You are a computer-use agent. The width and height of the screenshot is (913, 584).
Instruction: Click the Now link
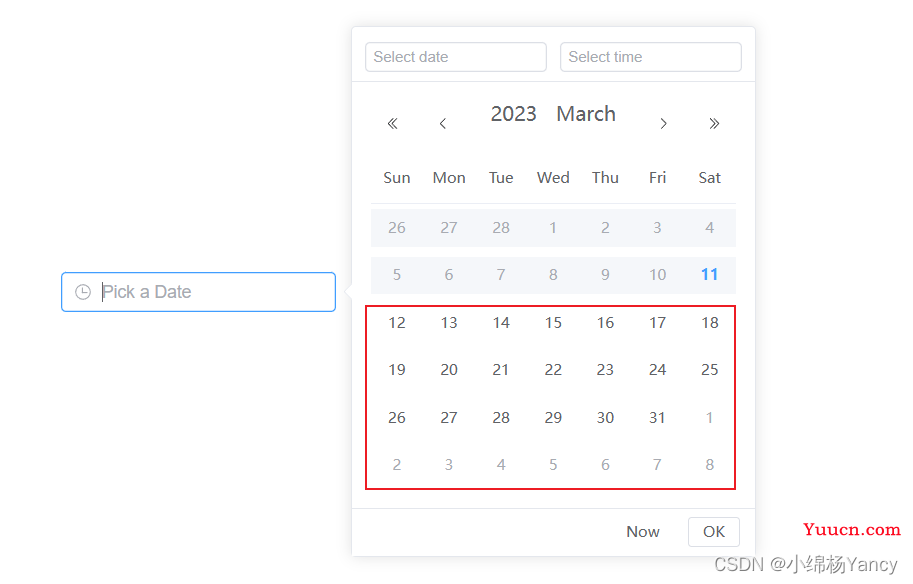tap(643, 532)
